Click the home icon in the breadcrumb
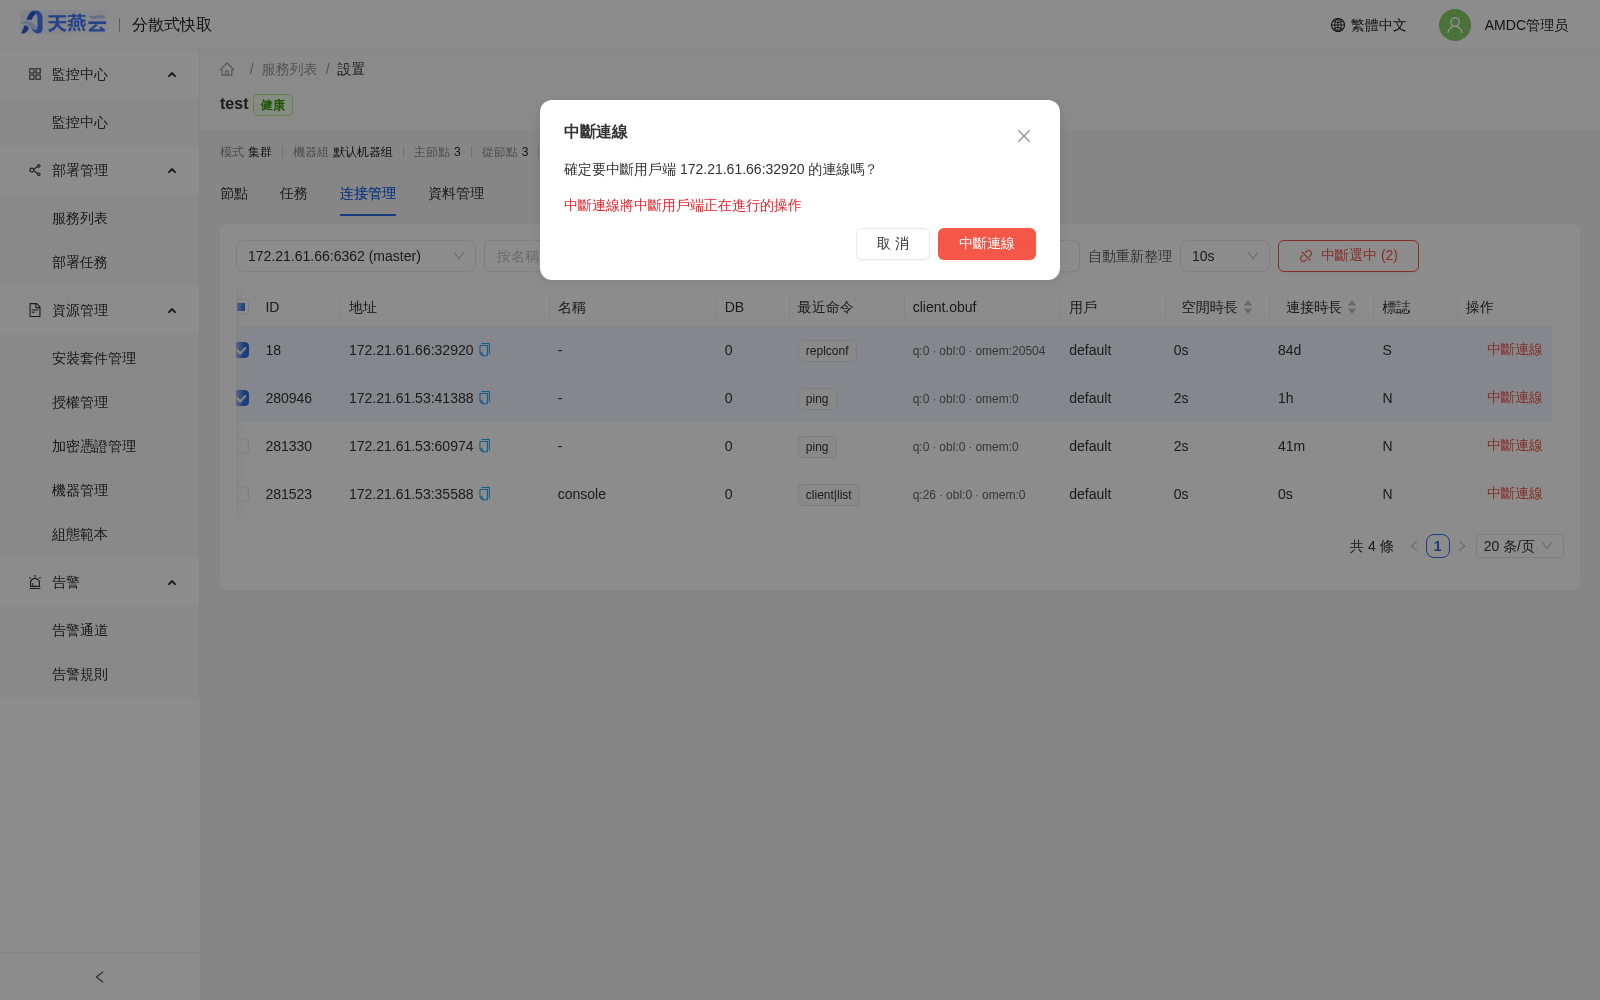Image resolution: width=1600 pixels, height=1000 pixels. tap(227, 69)
